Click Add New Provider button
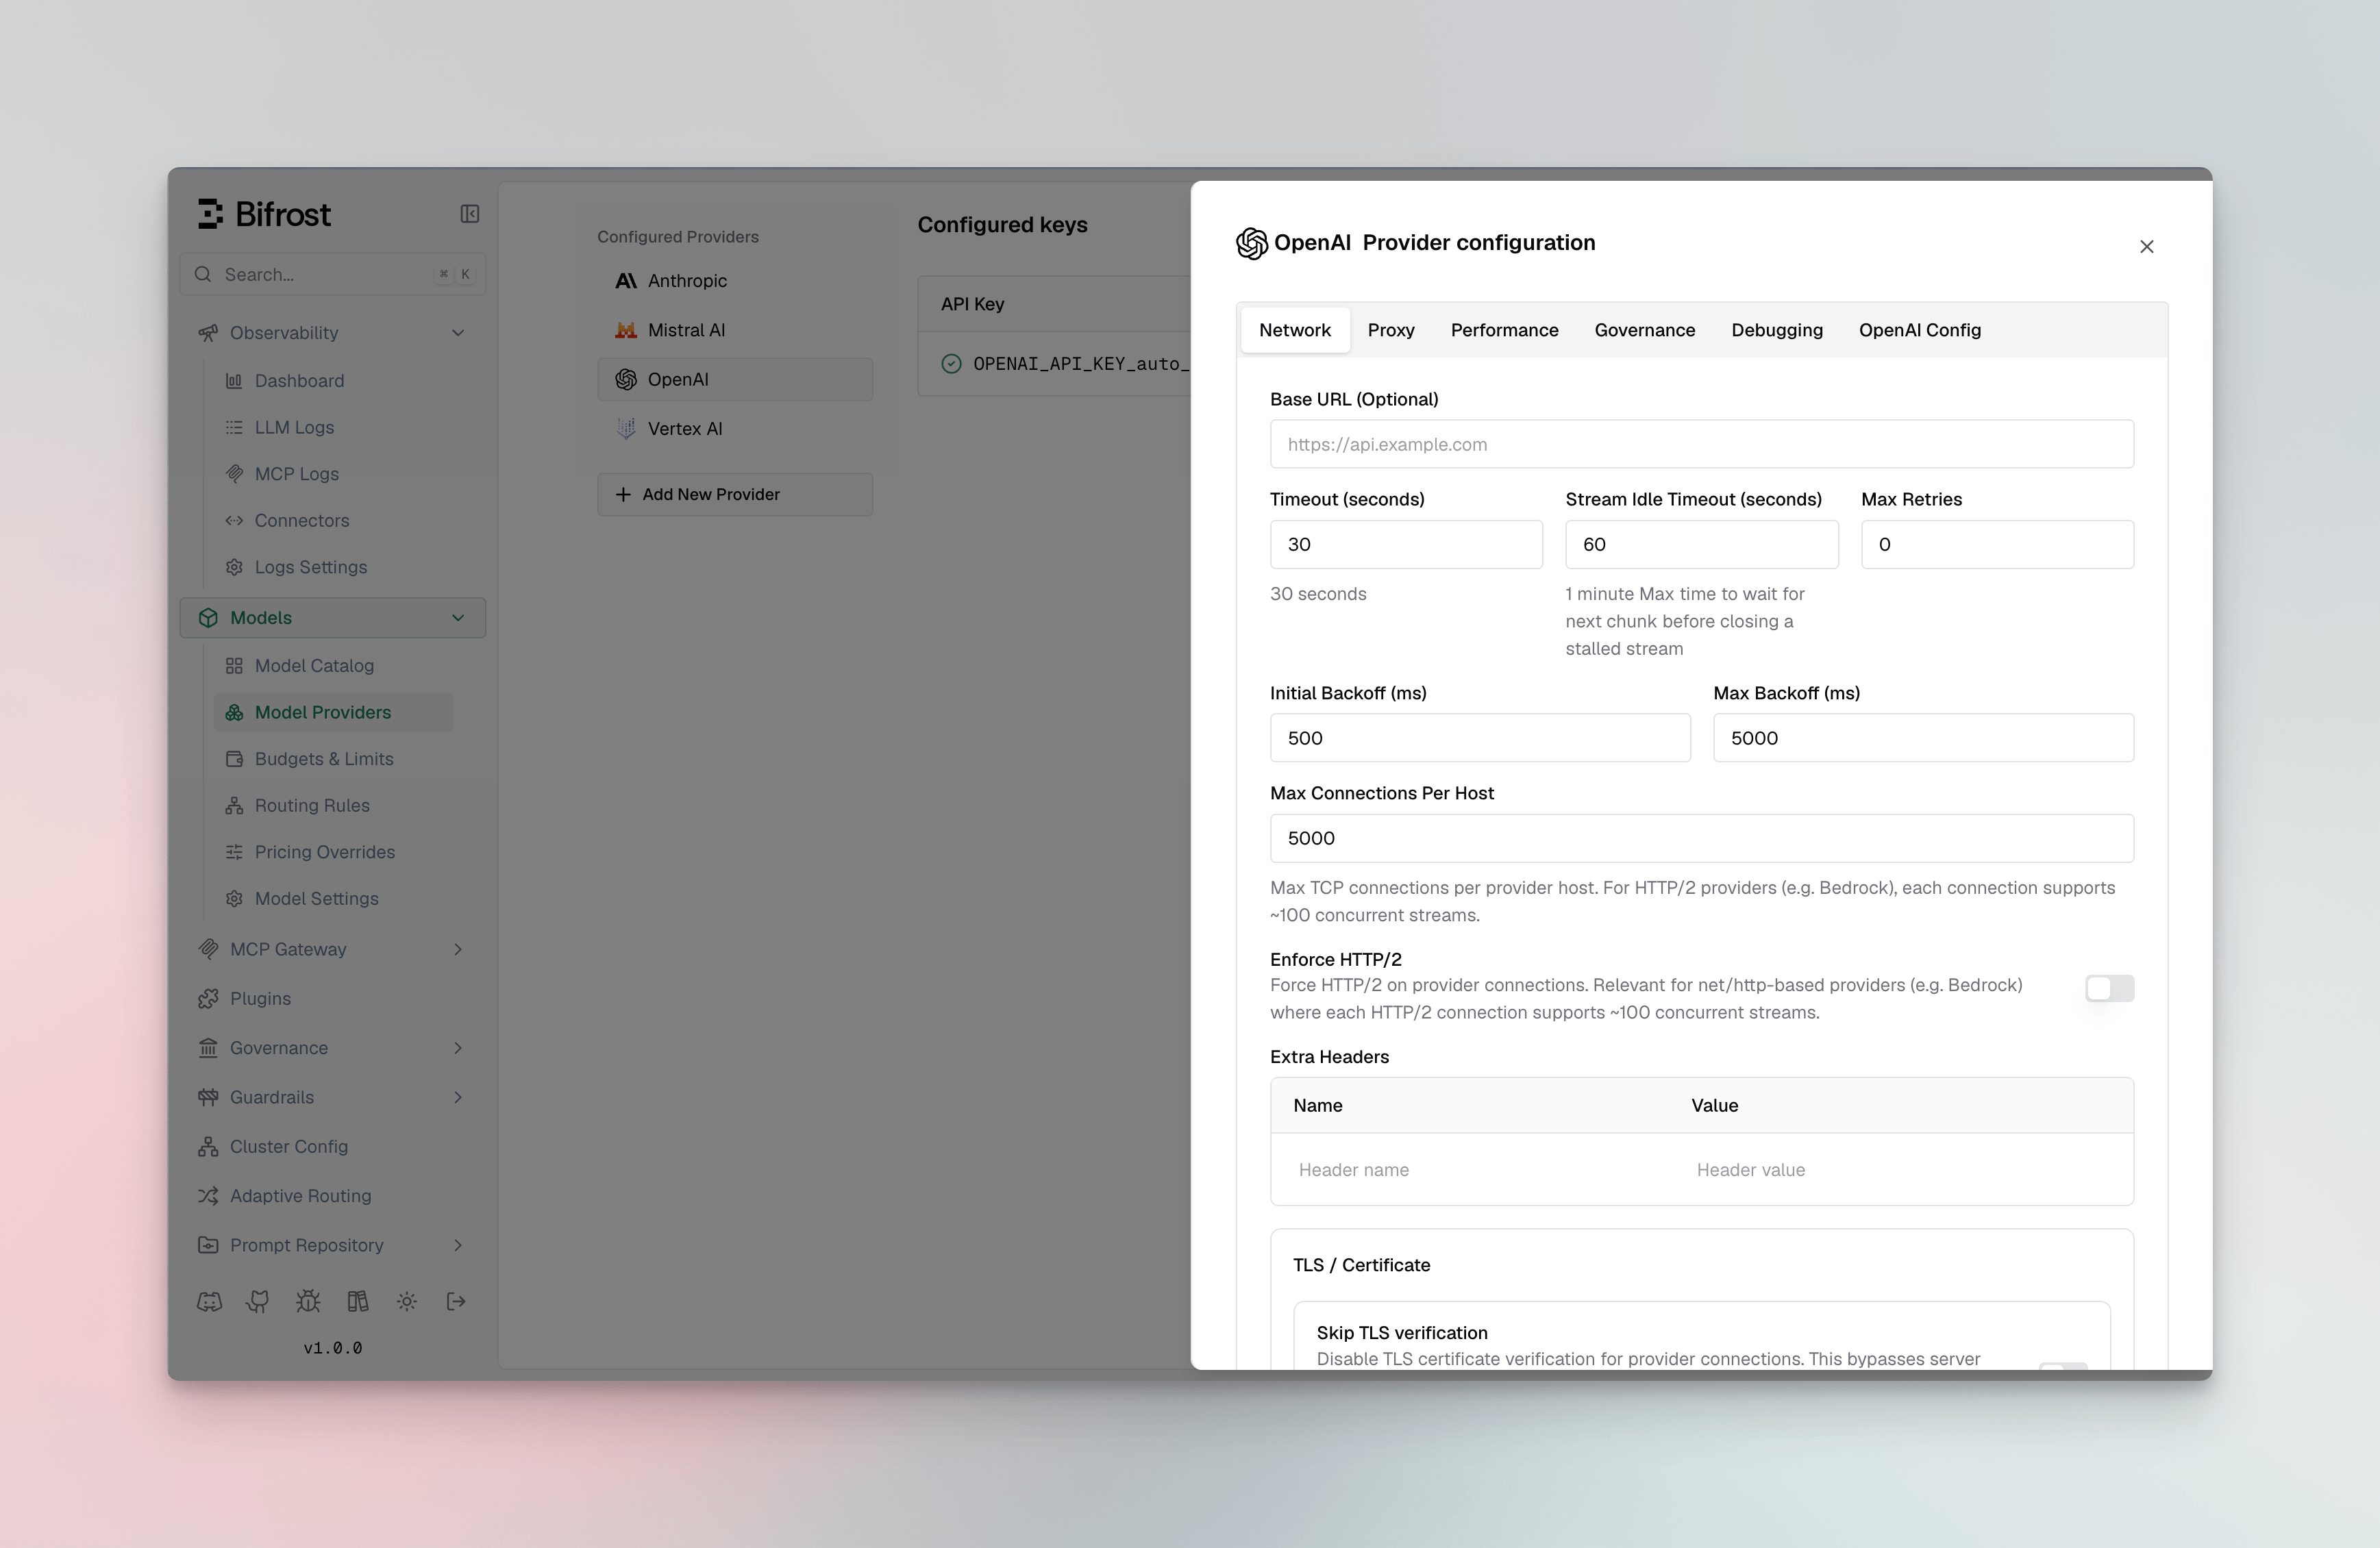The height and width of the screenshot is (1548, 2380). tap(735, 495)
